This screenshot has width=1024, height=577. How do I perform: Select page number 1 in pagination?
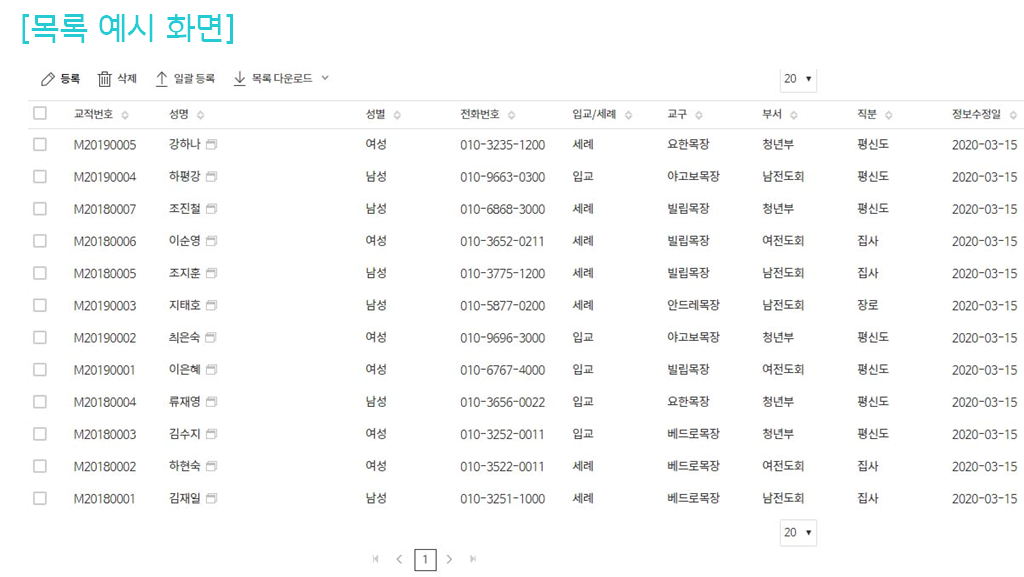[425, 559]
